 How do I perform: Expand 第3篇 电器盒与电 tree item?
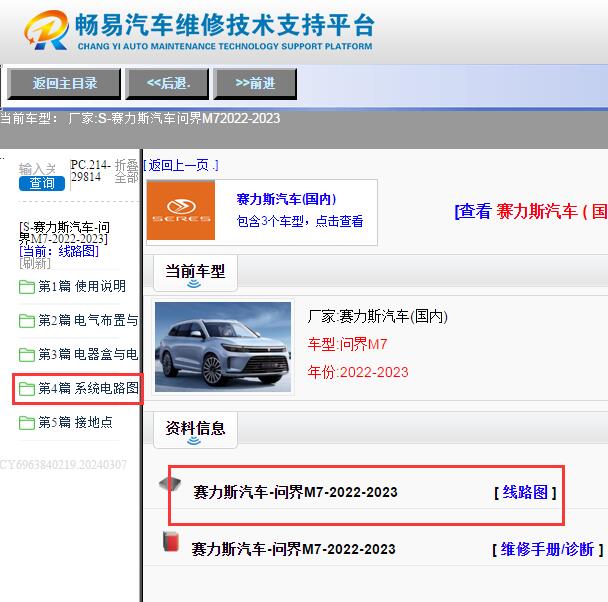point(88,355)
